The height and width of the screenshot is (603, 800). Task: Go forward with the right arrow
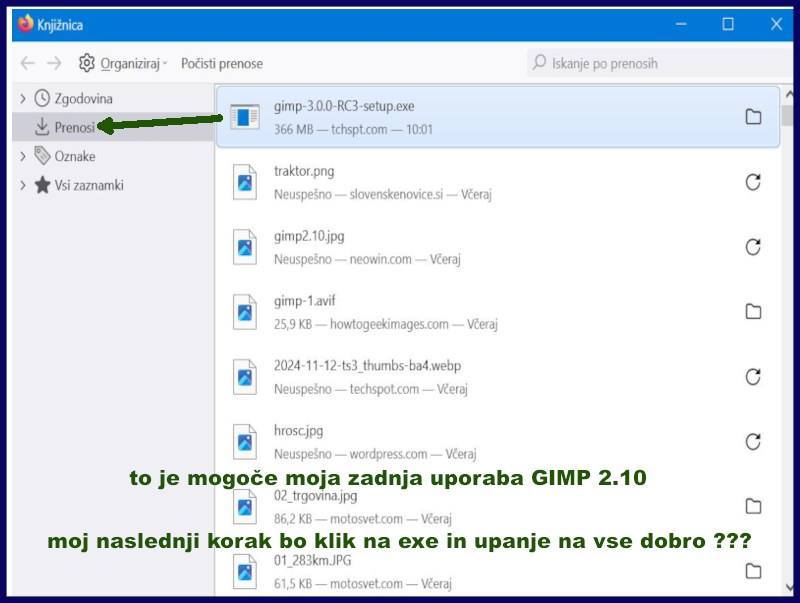[x=54, y=63]
